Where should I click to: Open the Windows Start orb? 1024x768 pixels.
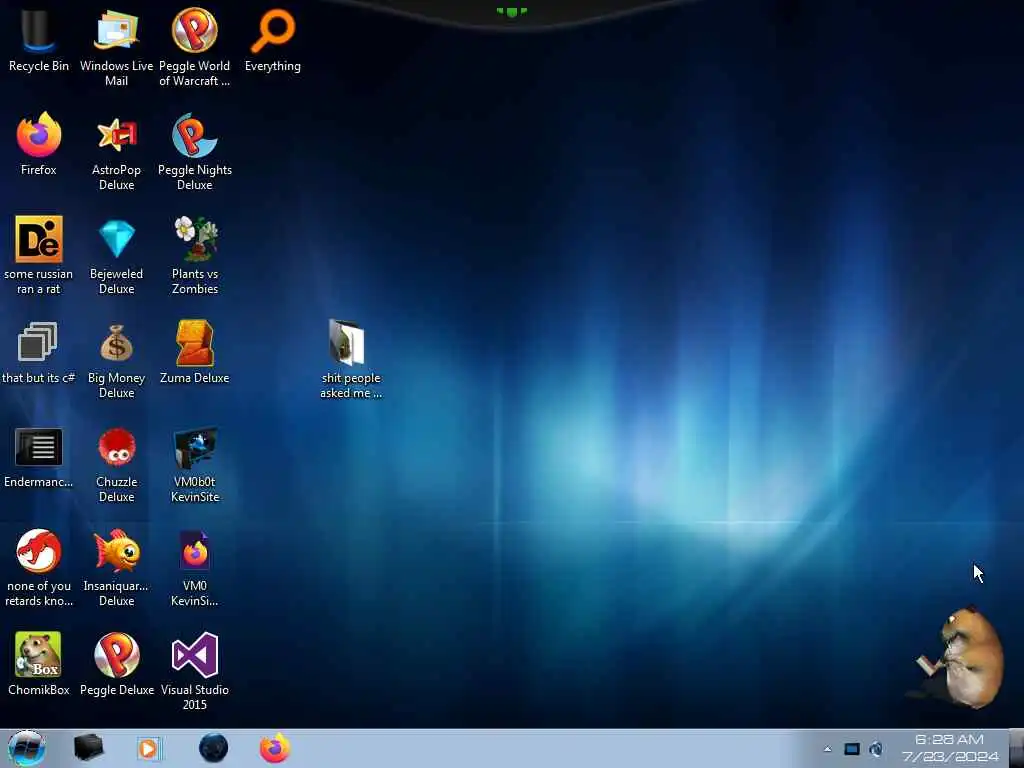click(x=26, y=748)
